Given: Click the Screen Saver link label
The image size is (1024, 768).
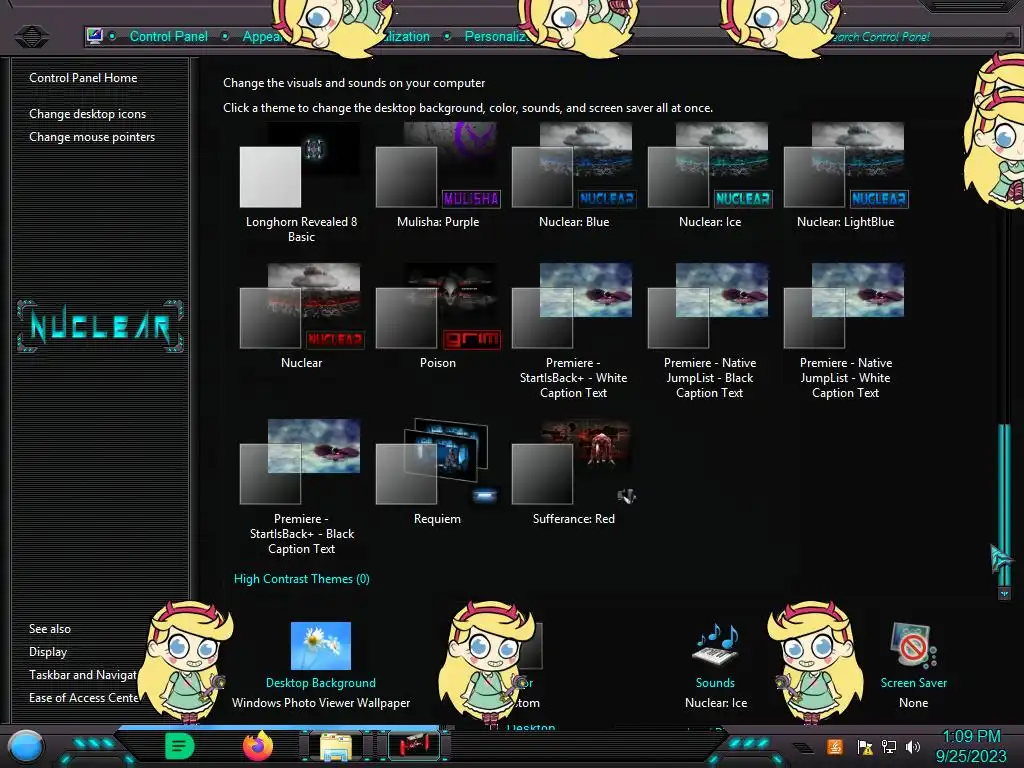Looking at the screenshot, I should 914,682.
